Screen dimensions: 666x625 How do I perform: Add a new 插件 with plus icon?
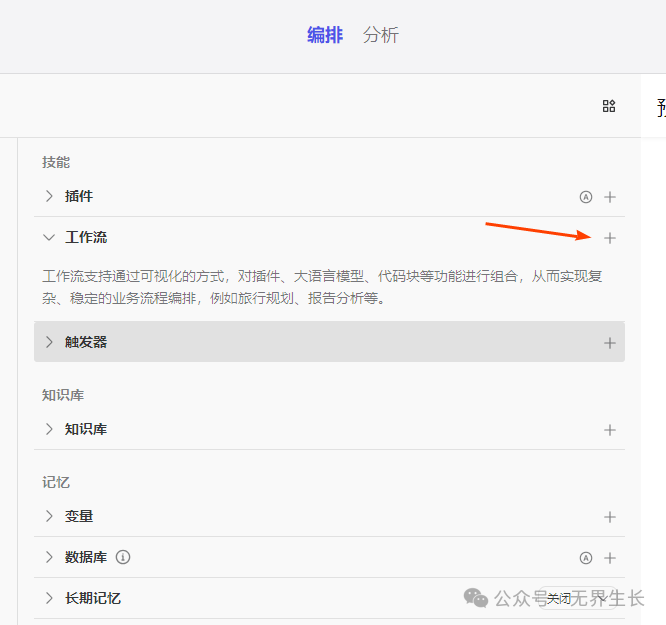click(x=610, y=197)
